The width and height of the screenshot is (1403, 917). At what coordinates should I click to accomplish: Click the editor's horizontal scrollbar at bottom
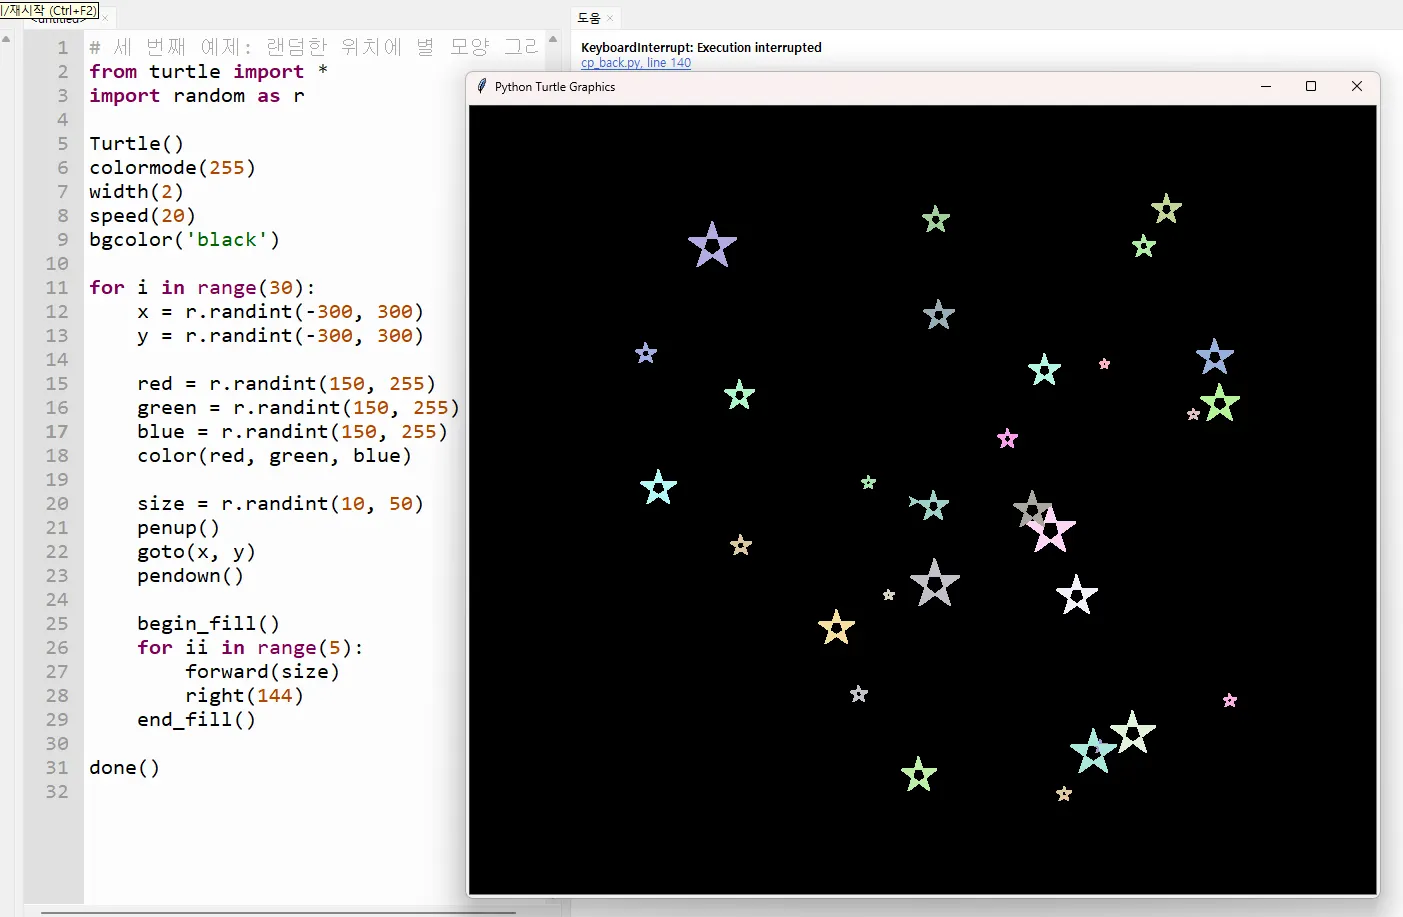278,911
